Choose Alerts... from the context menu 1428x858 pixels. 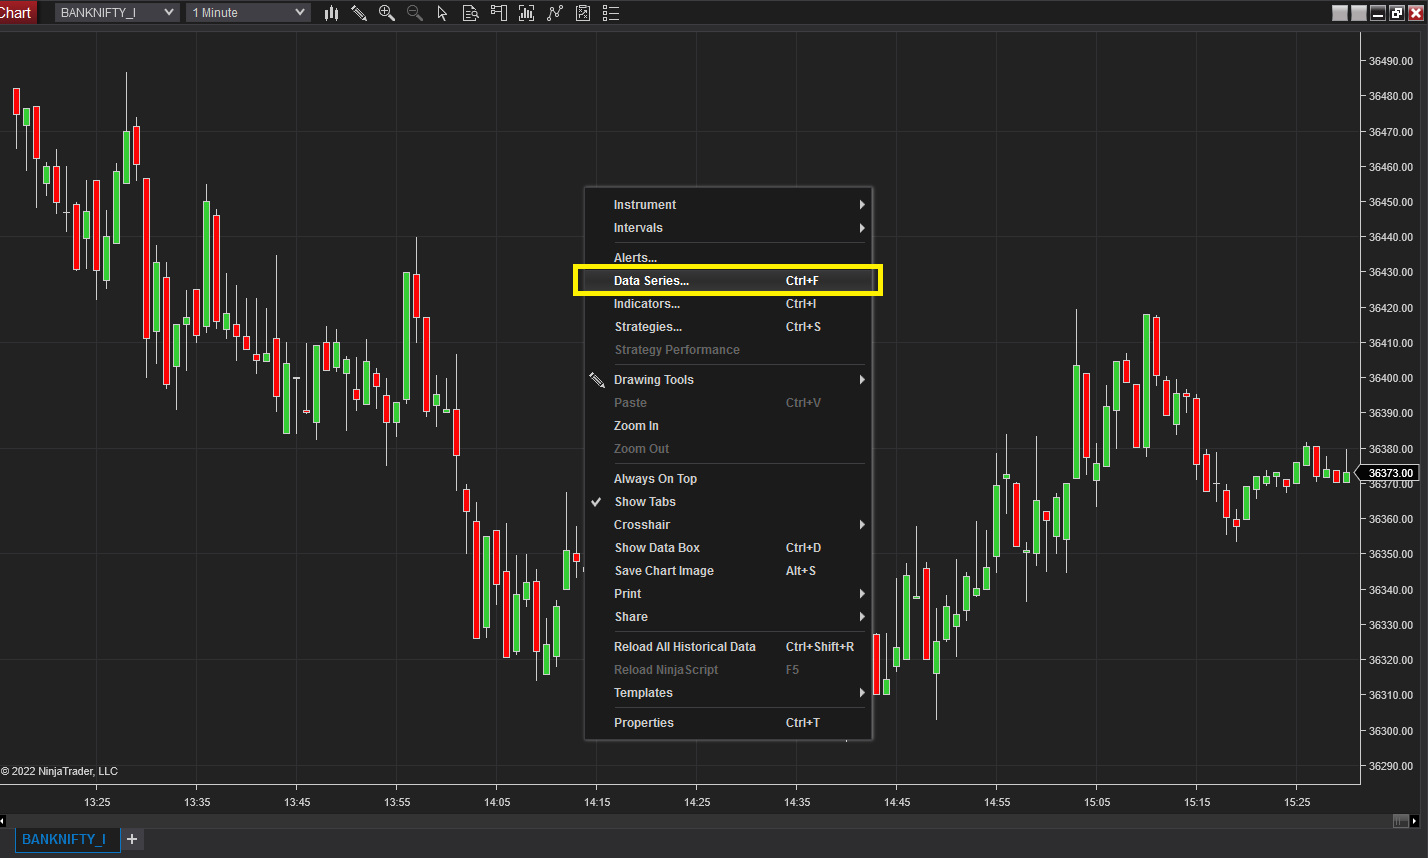729,258
